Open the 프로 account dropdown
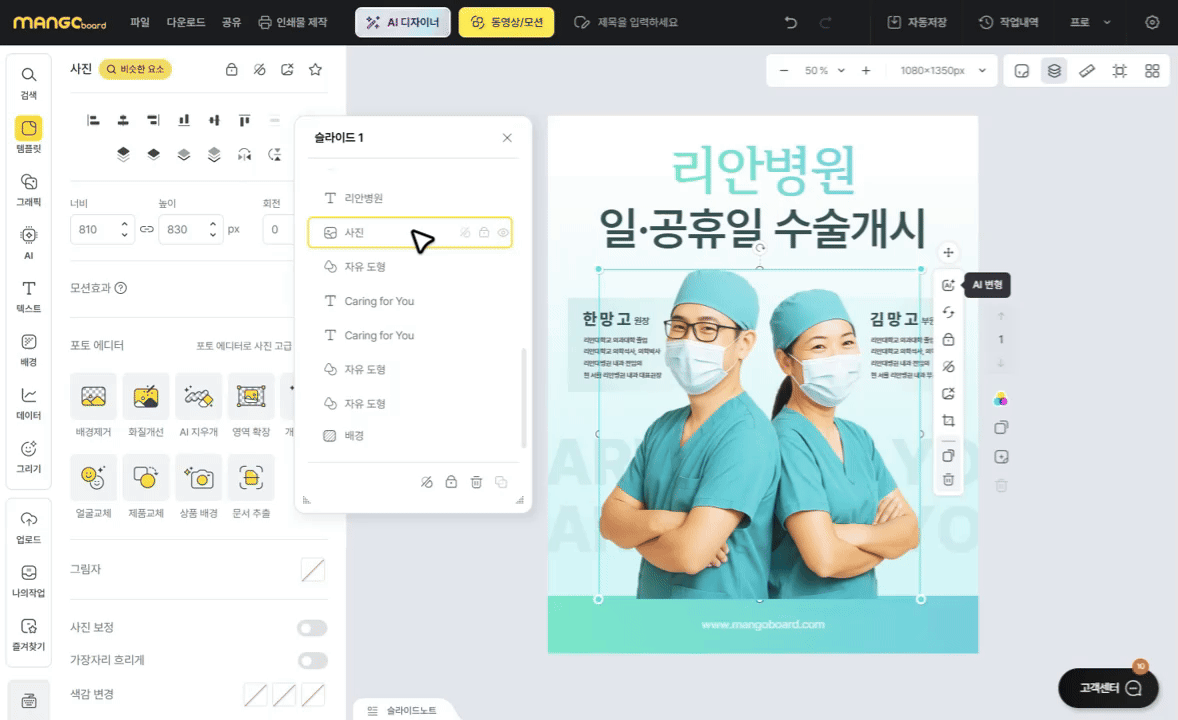This screenshot has height=720, width=1178. point(1090,22)
